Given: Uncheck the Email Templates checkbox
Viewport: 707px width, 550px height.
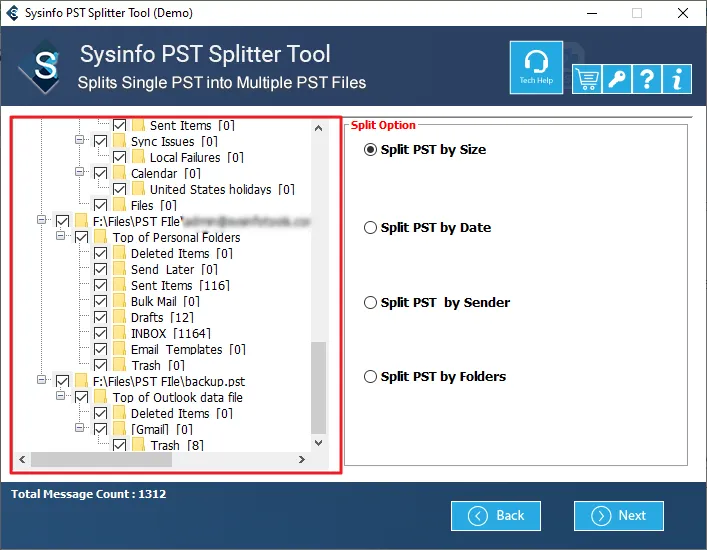Looking at the screenshot, I should pyautogui.click(x=101, y=349).
